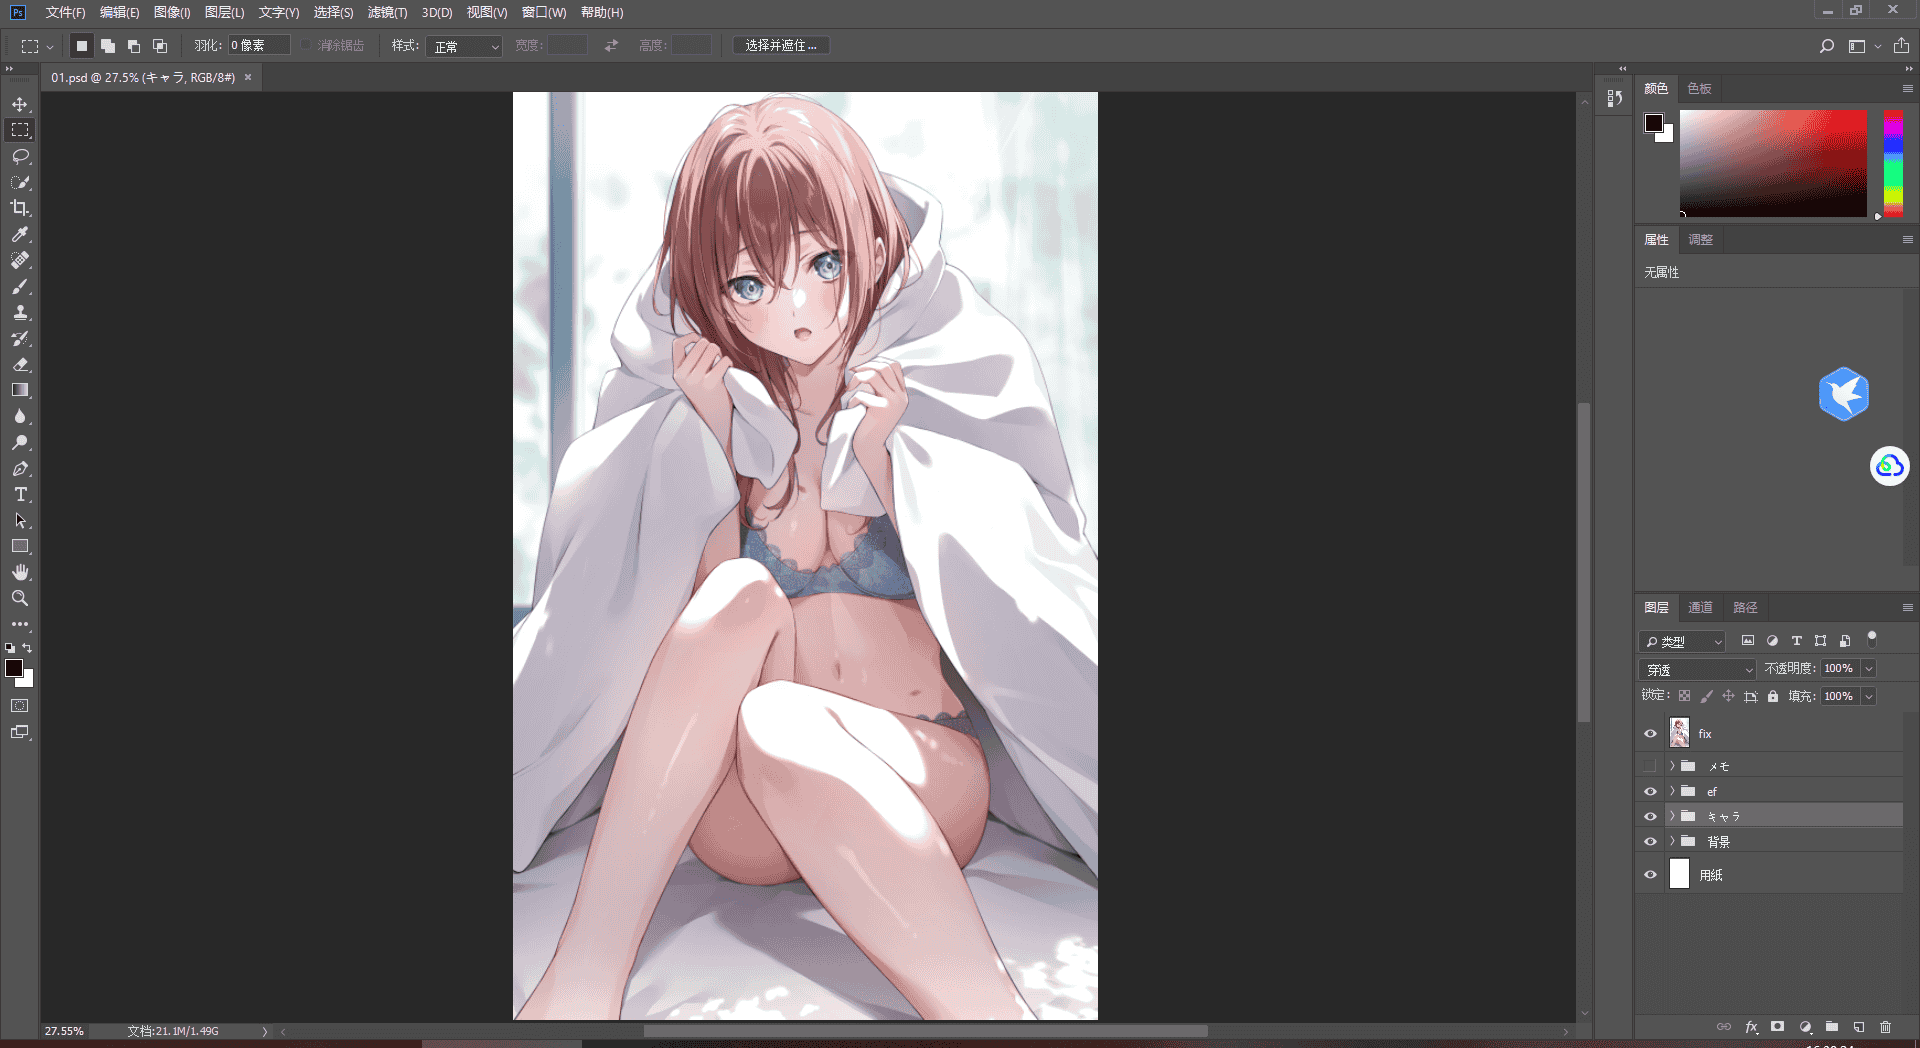Select the Hand tool

click(20, 572)
